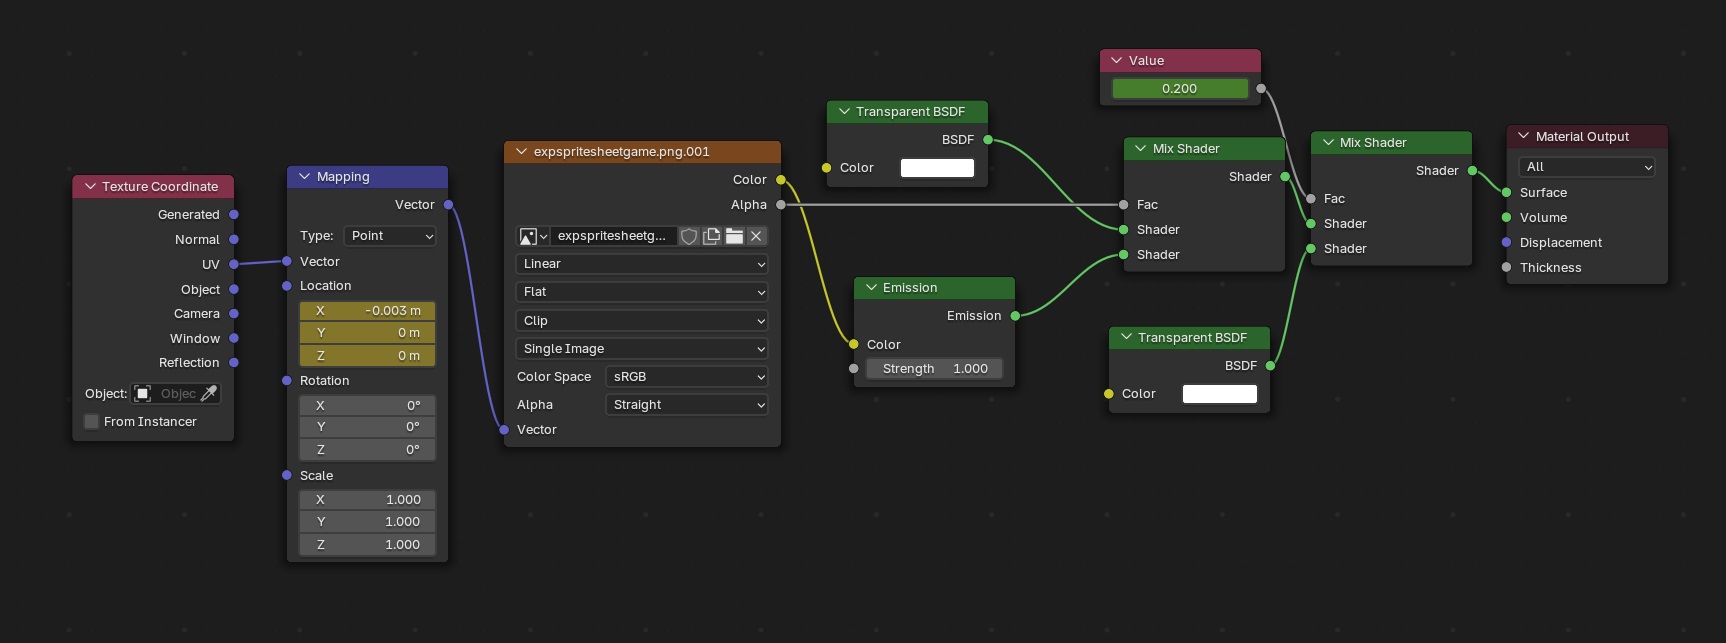Image resolution: width=1726 pixels, height=643 pixels.
Task: Click the Rotation X 0° field
Action: click(x=367, y=406)
